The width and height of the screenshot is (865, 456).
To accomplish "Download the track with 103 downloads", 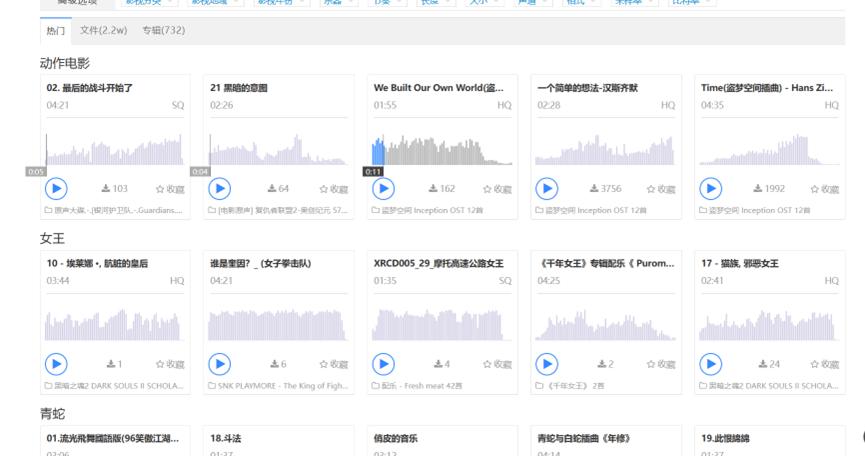I will 114,189.
